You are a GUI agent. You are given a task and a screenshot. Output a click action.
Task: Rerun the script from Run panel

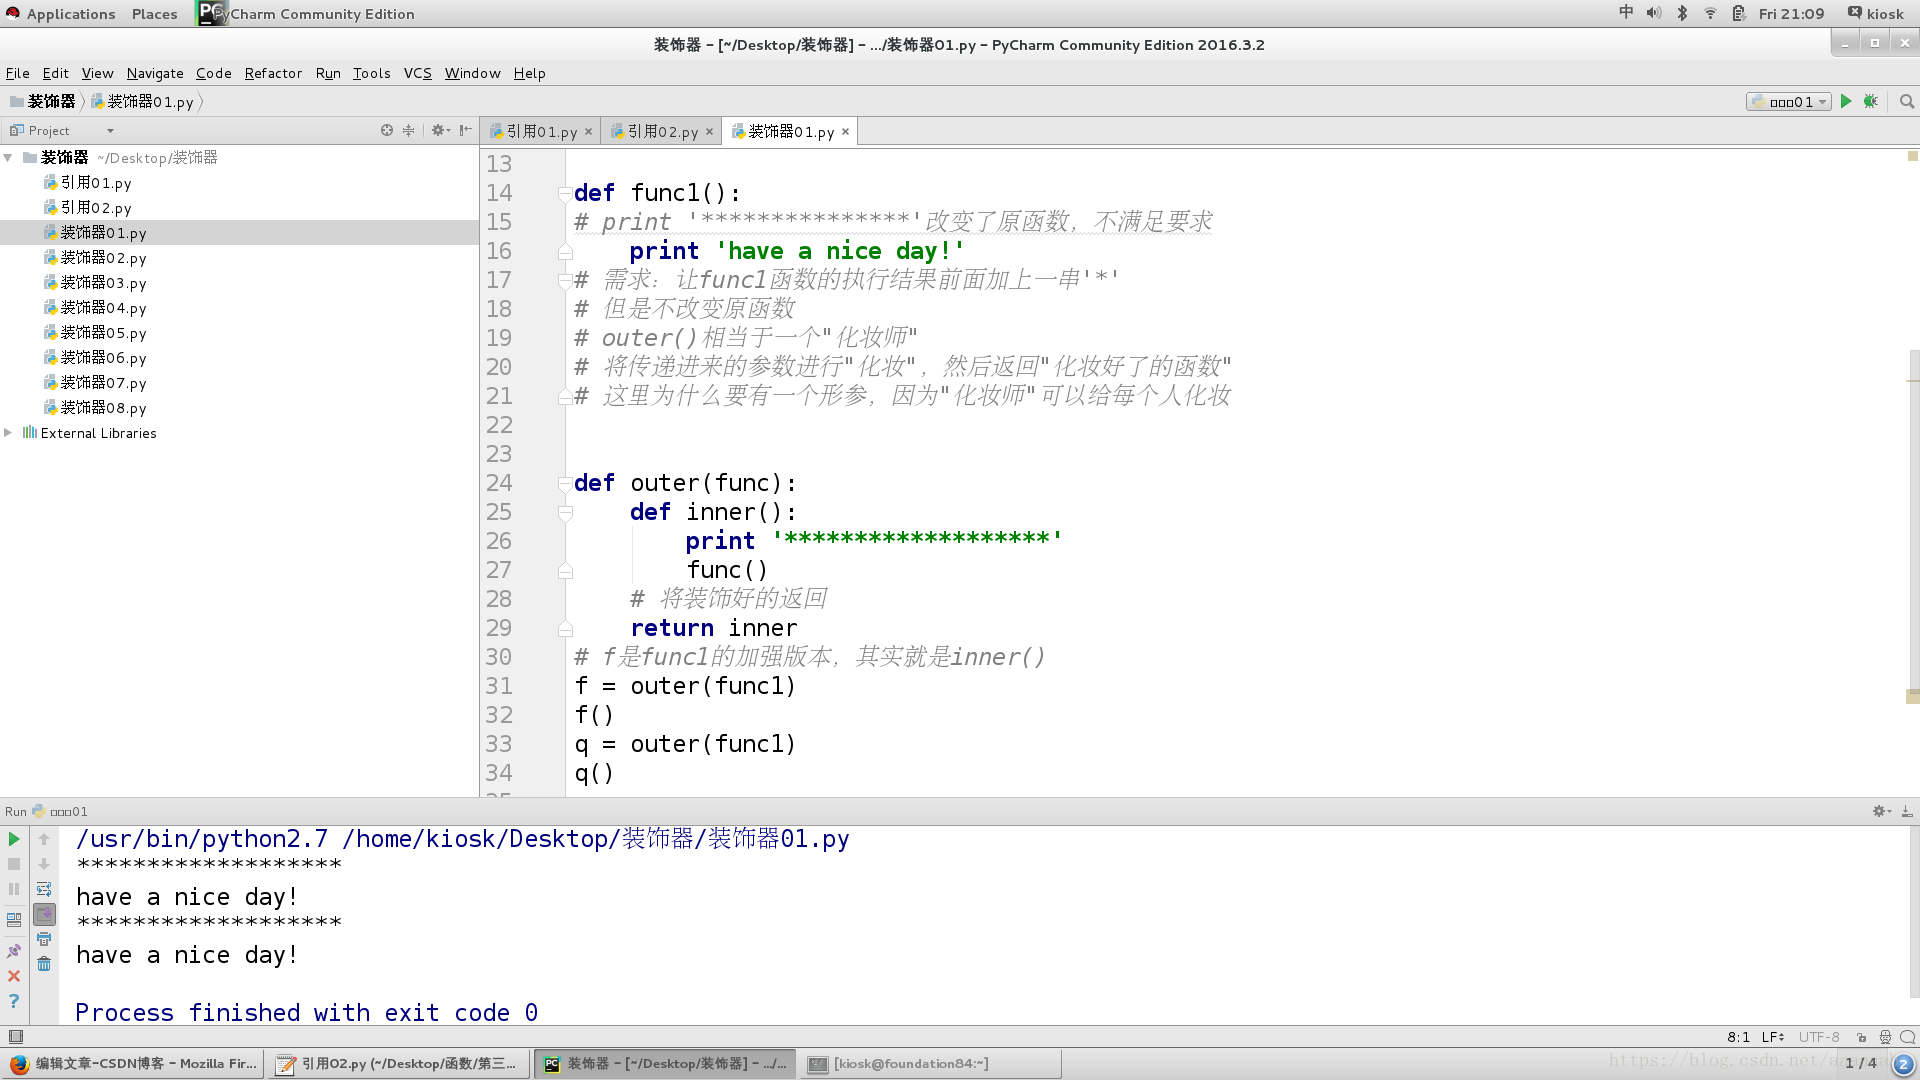pos(14,839)
